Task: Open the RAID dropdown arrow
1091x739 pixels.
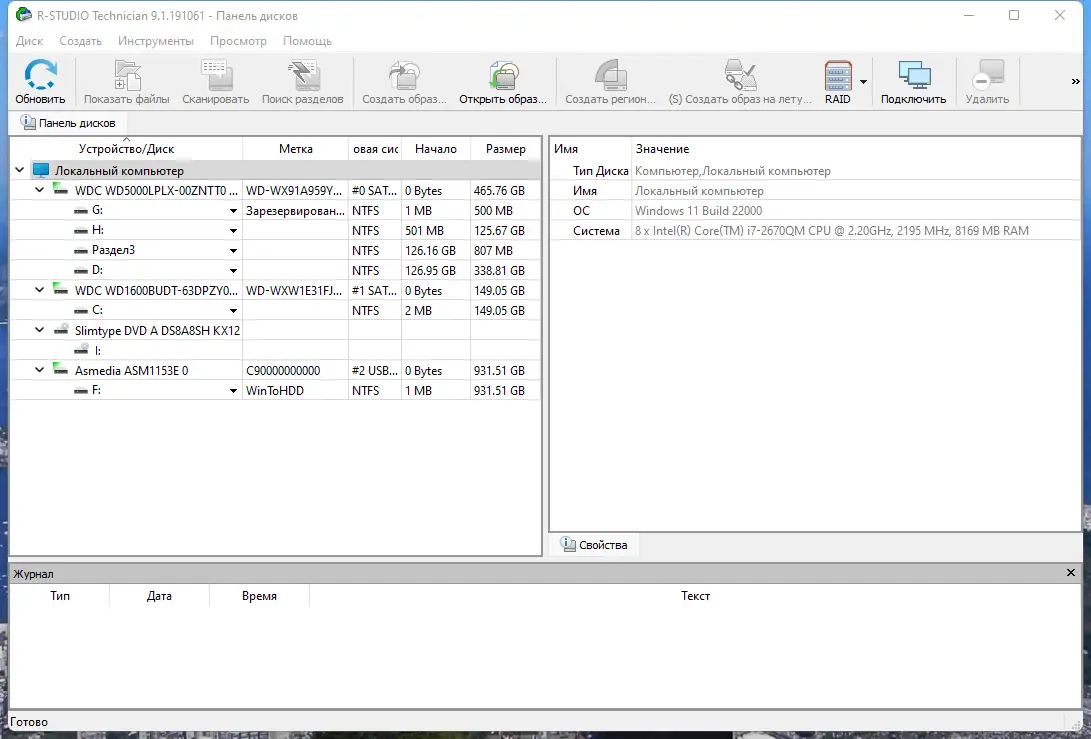Action: (863, 81)
